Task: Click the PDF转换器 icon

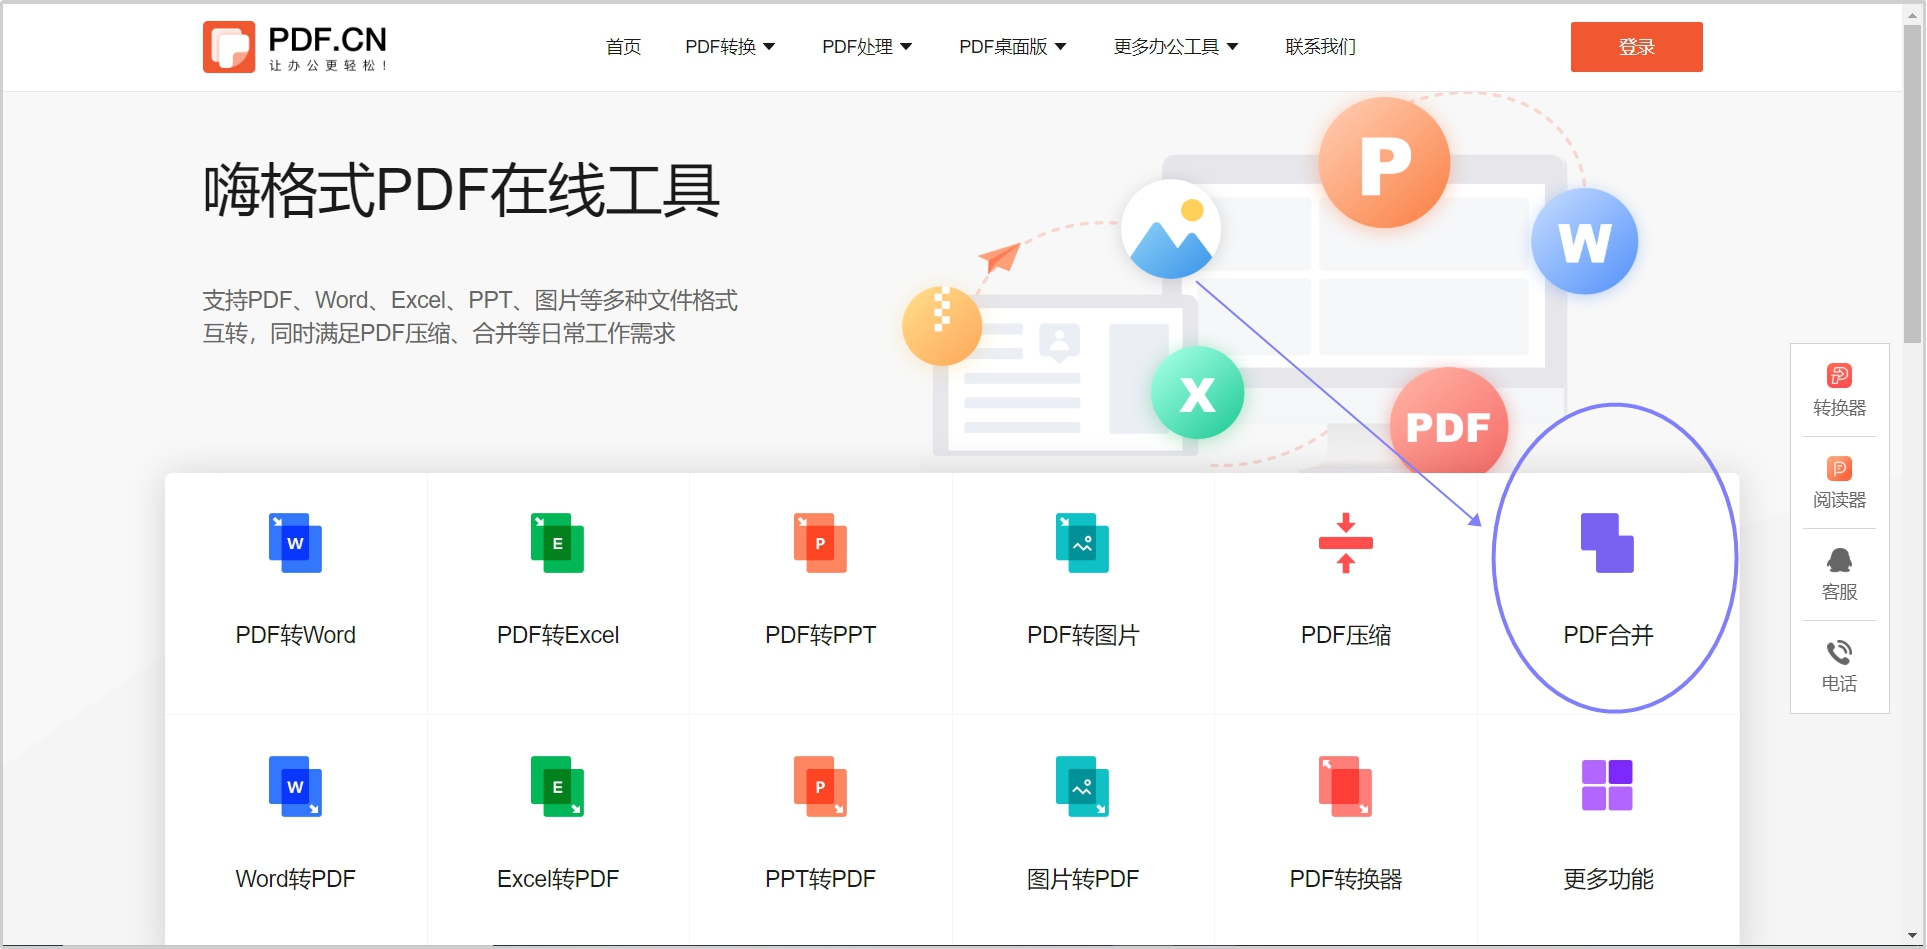Action: pos(1345,786)
